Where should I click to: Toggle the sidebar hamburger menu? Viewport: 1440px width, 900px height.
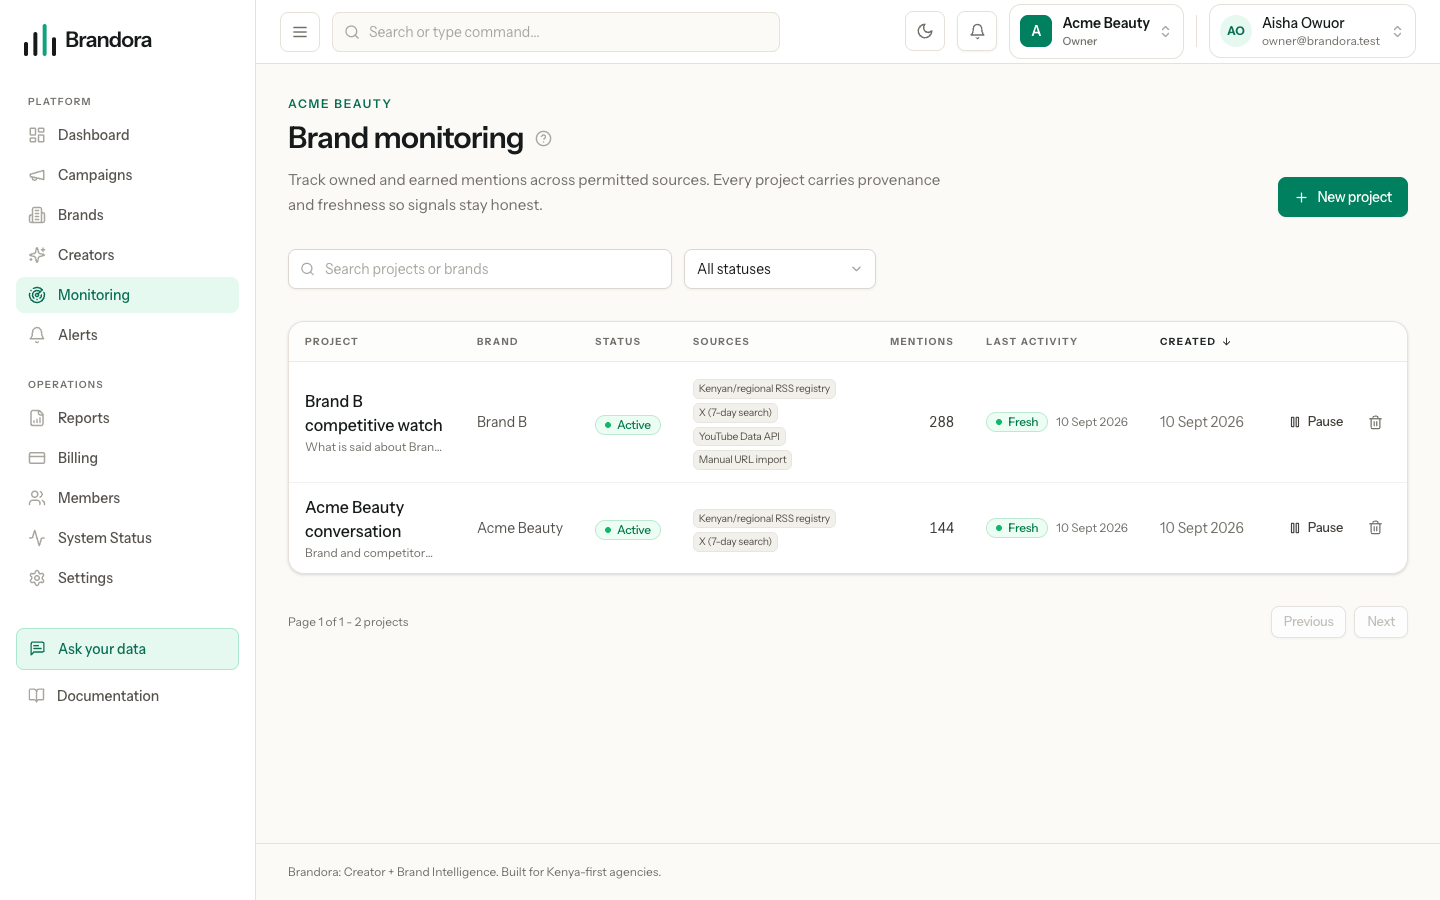(300, 32)
